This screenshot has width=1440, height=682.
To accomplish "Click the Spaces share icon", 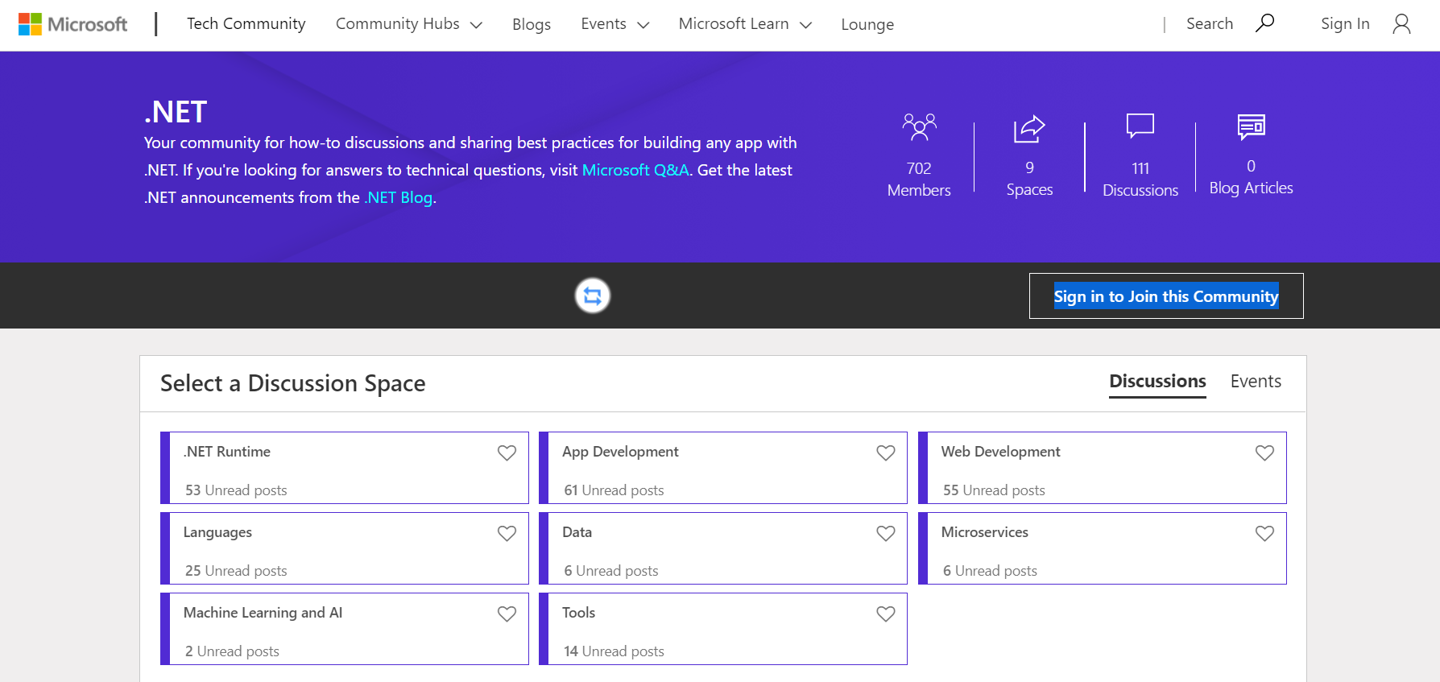I will pos(1029,128).
